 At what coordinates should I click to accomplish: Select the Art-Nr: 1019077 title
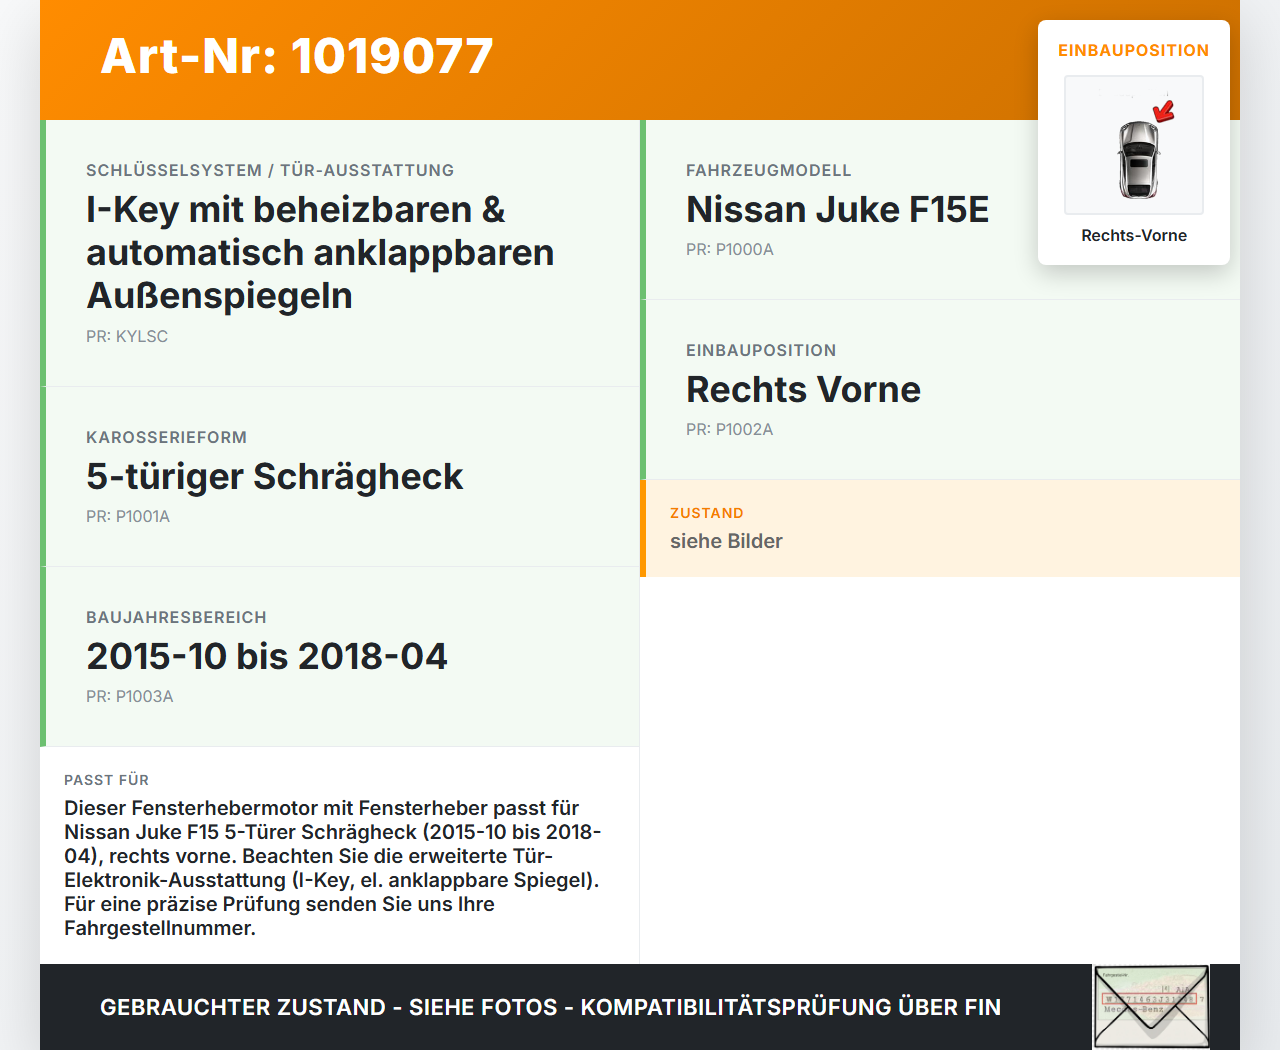click(x=297, y=56)
